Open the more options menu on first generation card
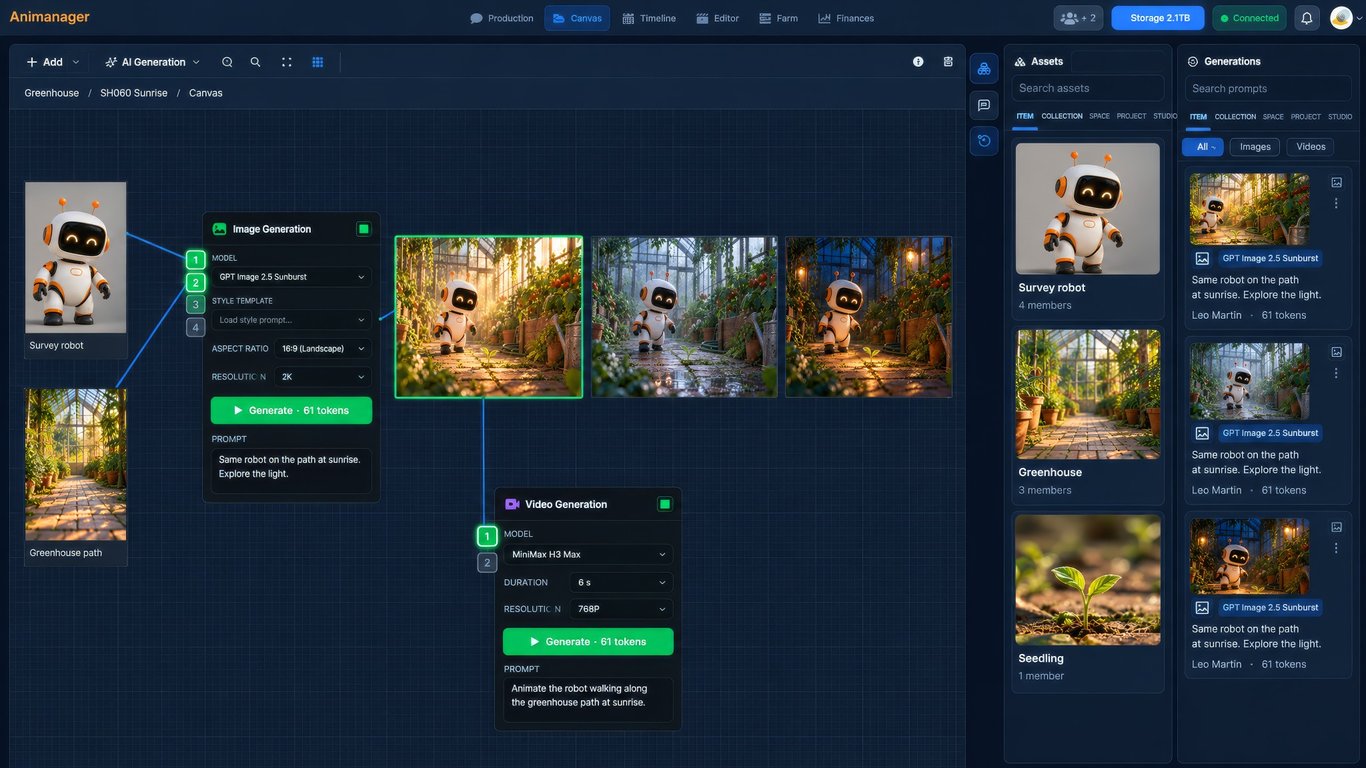Screen dimensions: 1366x768 tap(1336, 203)
